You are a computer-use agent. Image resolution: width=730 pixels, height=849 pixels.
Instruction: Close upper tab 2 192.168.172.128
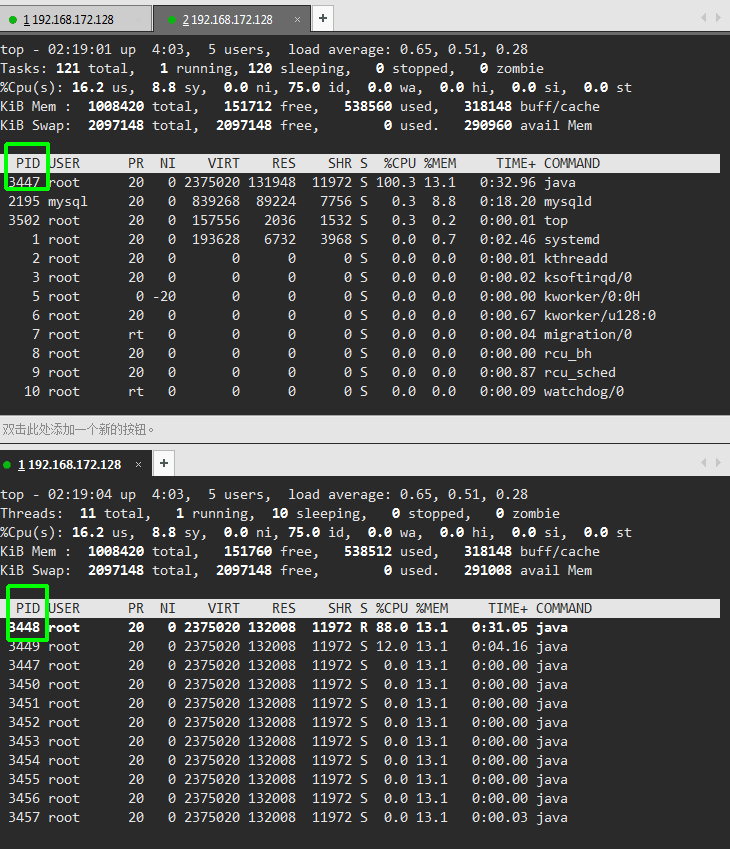(x=297, y=19)
